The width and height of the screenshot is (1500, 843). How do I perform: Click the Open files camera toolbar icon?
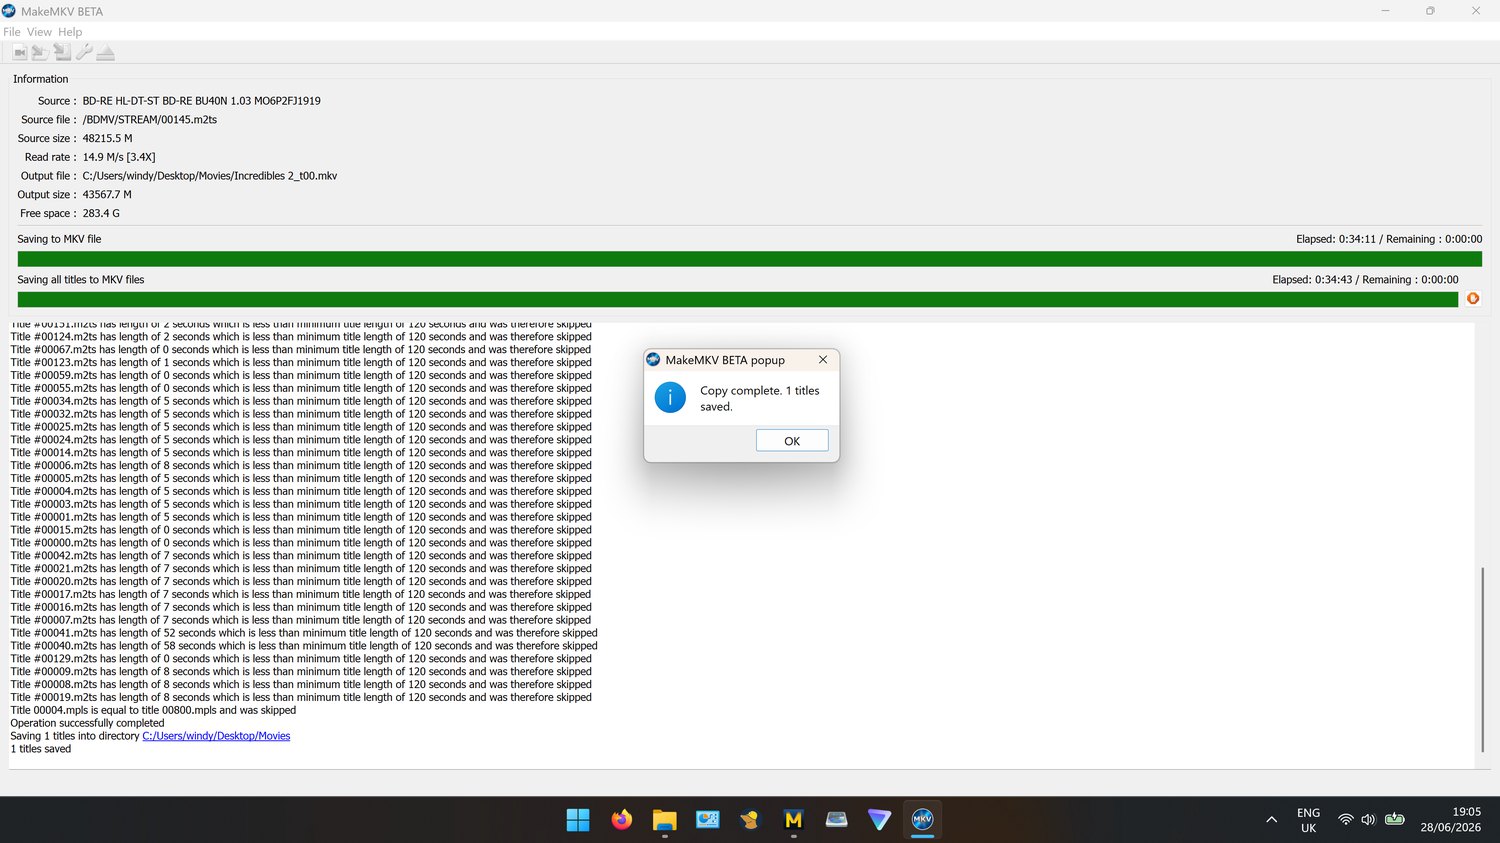click(19, 52)
